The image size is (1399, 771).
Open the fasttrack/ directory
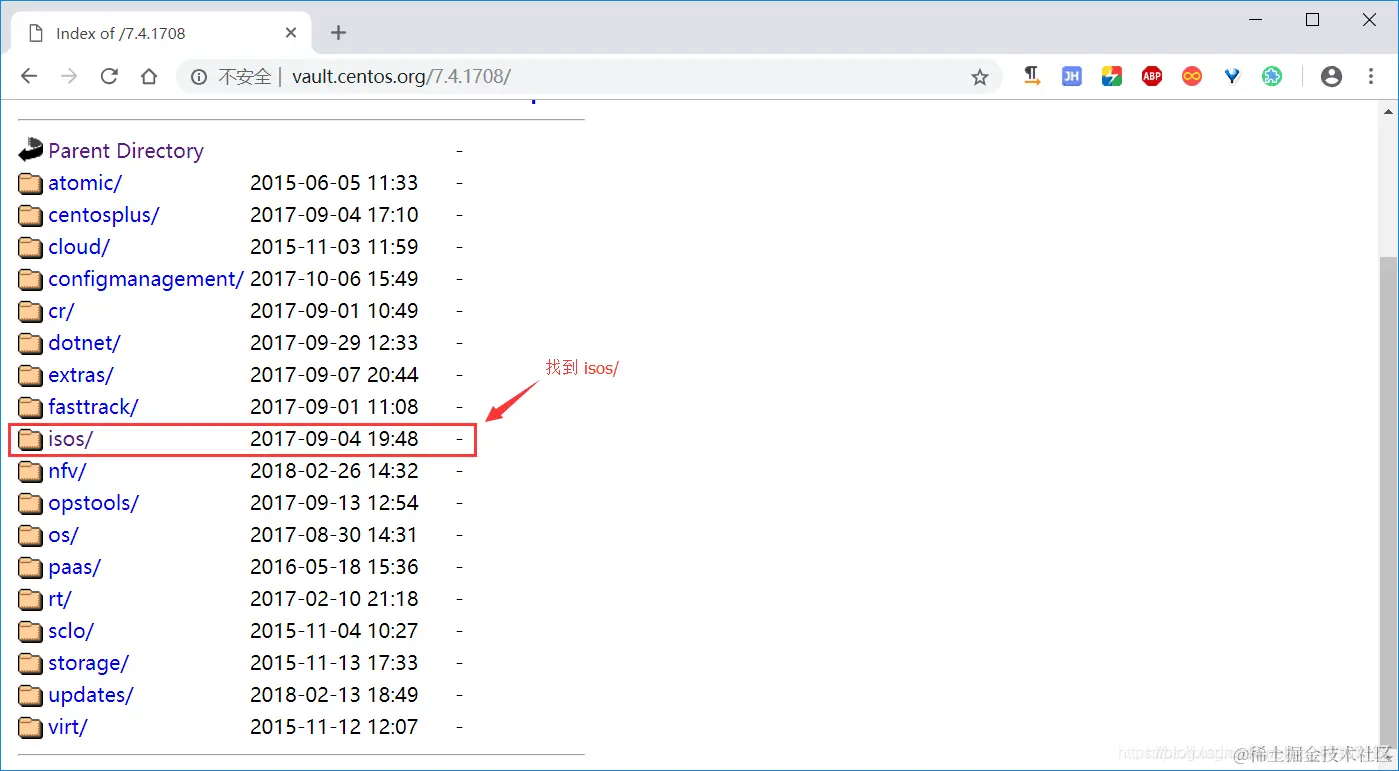(x=93, y=407)
